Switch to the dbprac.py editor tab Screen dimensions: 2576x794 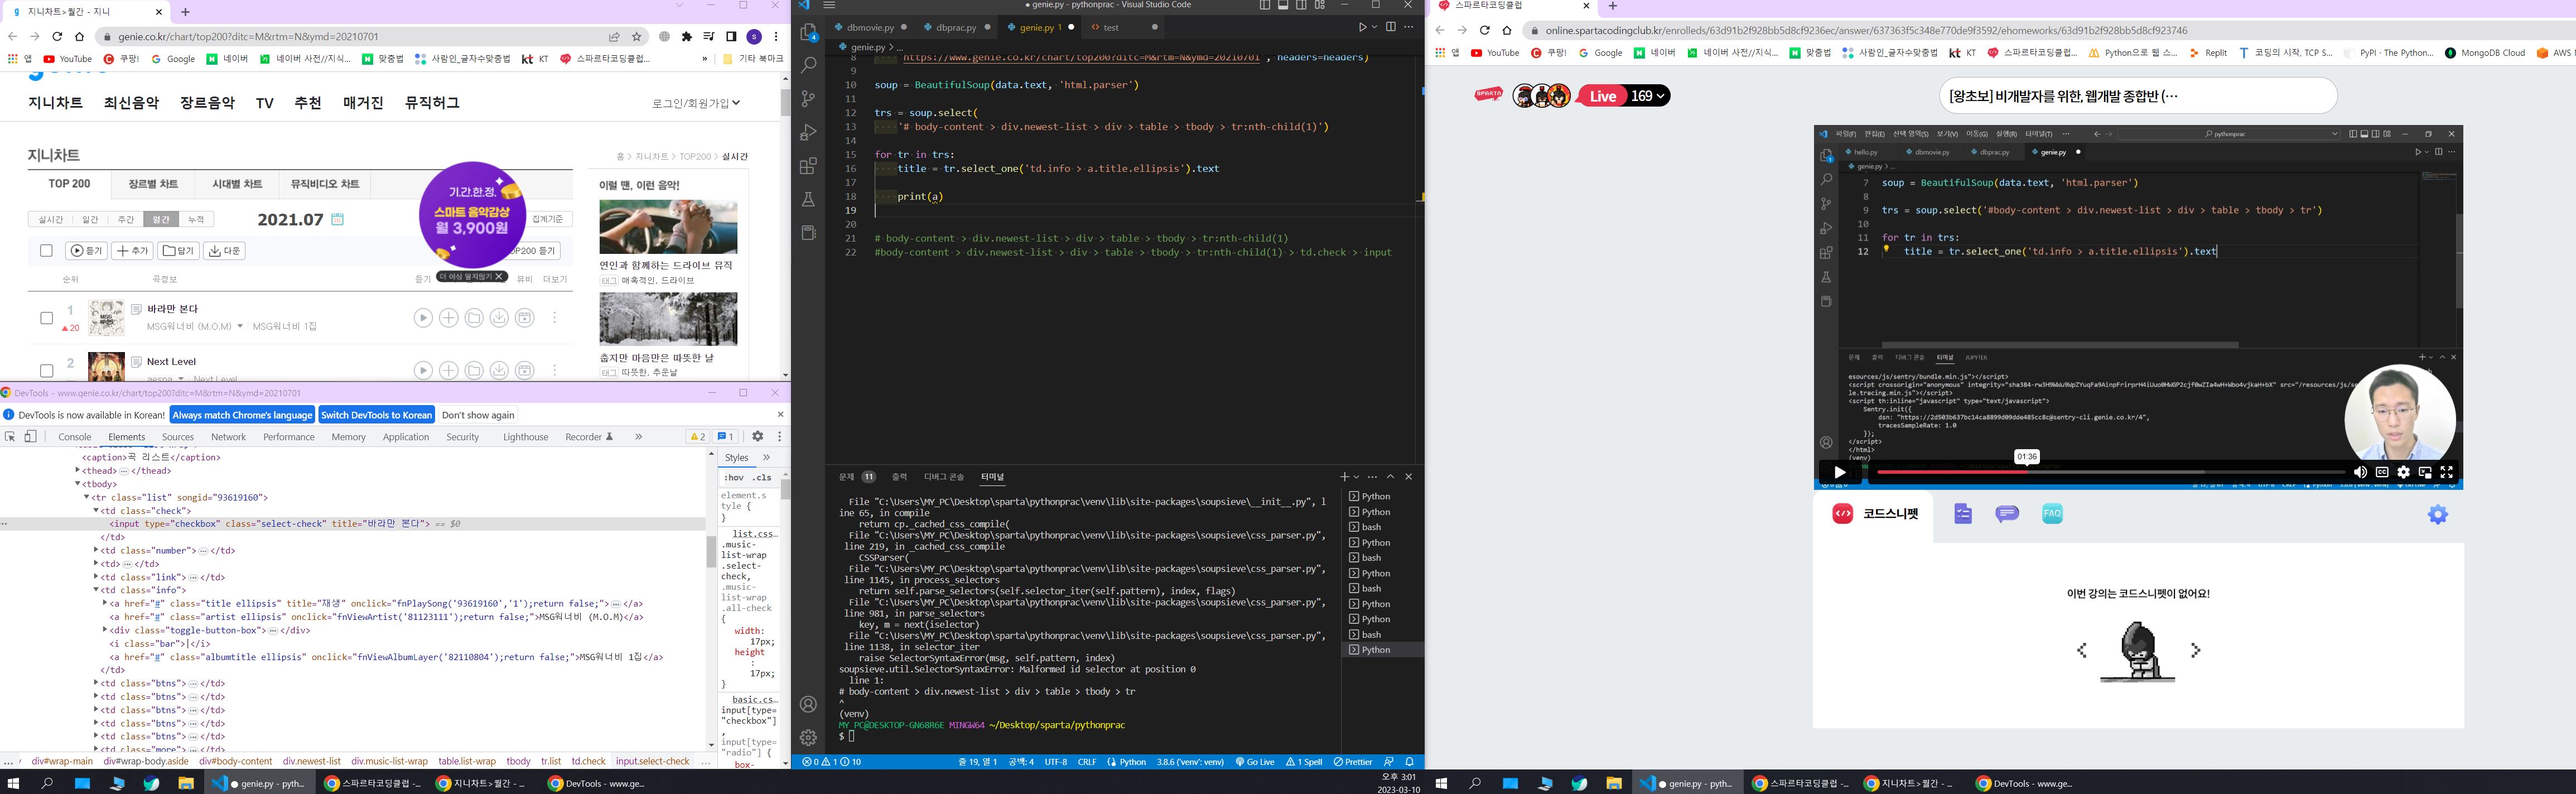point(955,27)
